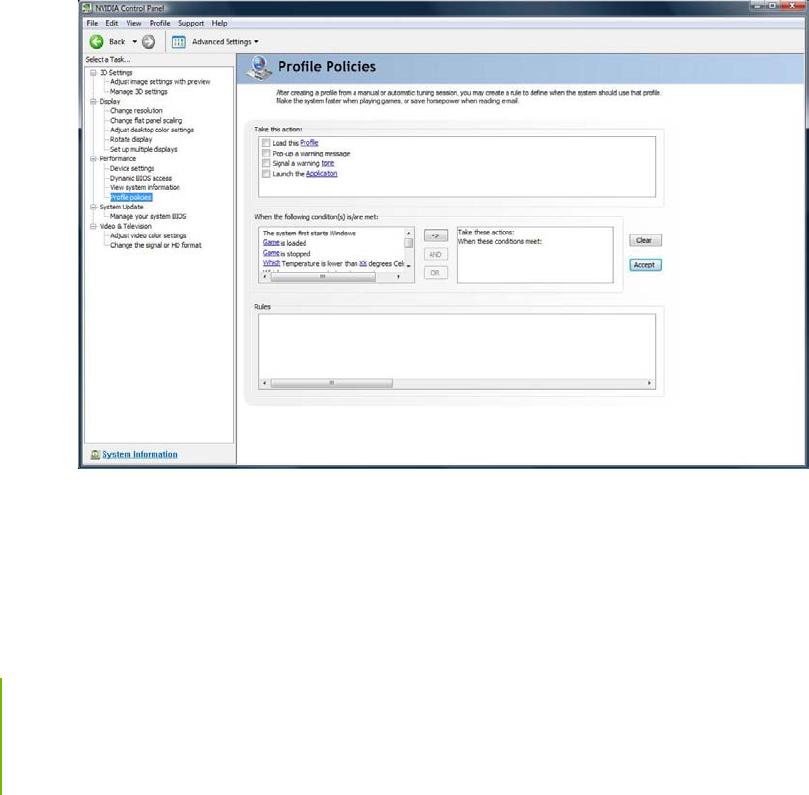The width and height of the screenshot is (809, 795).
Task: Collapse the Performance tree node
Action: pos(93,159)
